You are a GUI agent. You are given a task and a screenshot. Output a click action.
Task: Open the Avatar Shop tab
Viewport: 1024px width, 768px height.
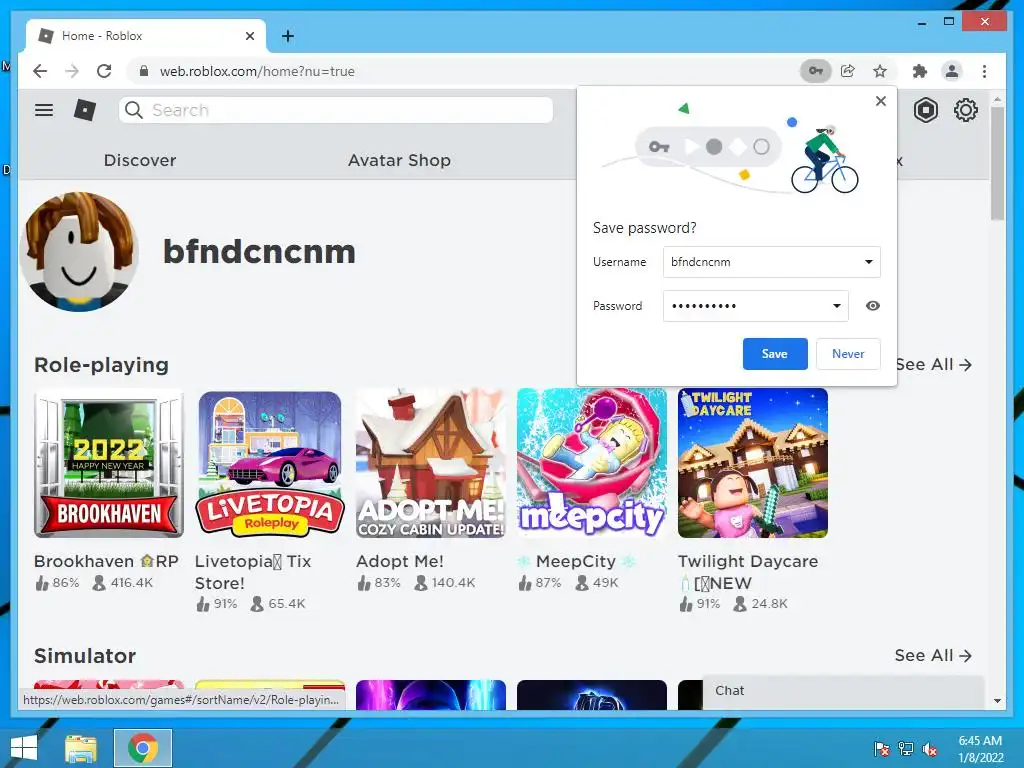(x=399, y=160)
